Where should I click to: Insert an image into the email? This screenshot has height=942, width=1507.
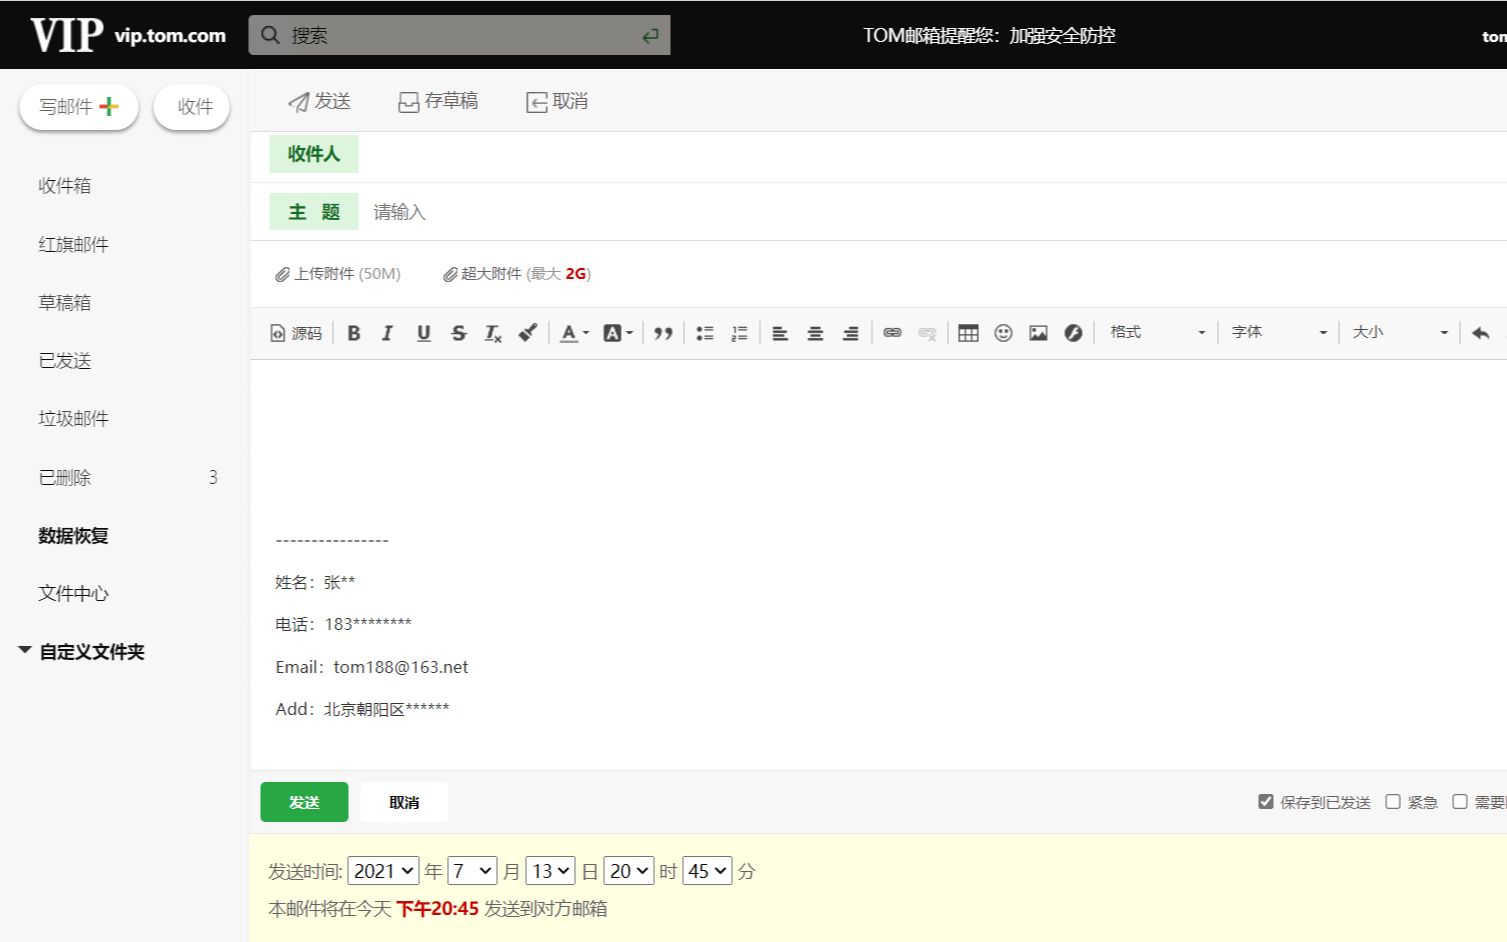(1038, 333)
